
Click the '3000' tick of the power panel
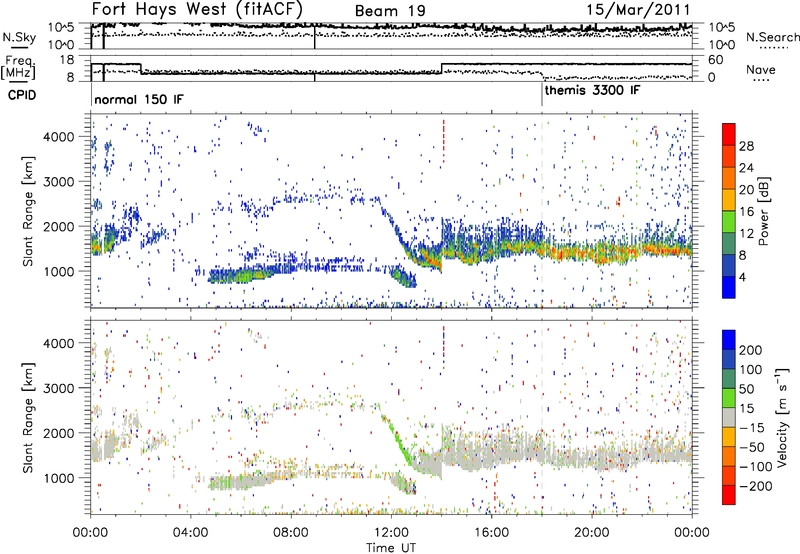coord(58,182)
